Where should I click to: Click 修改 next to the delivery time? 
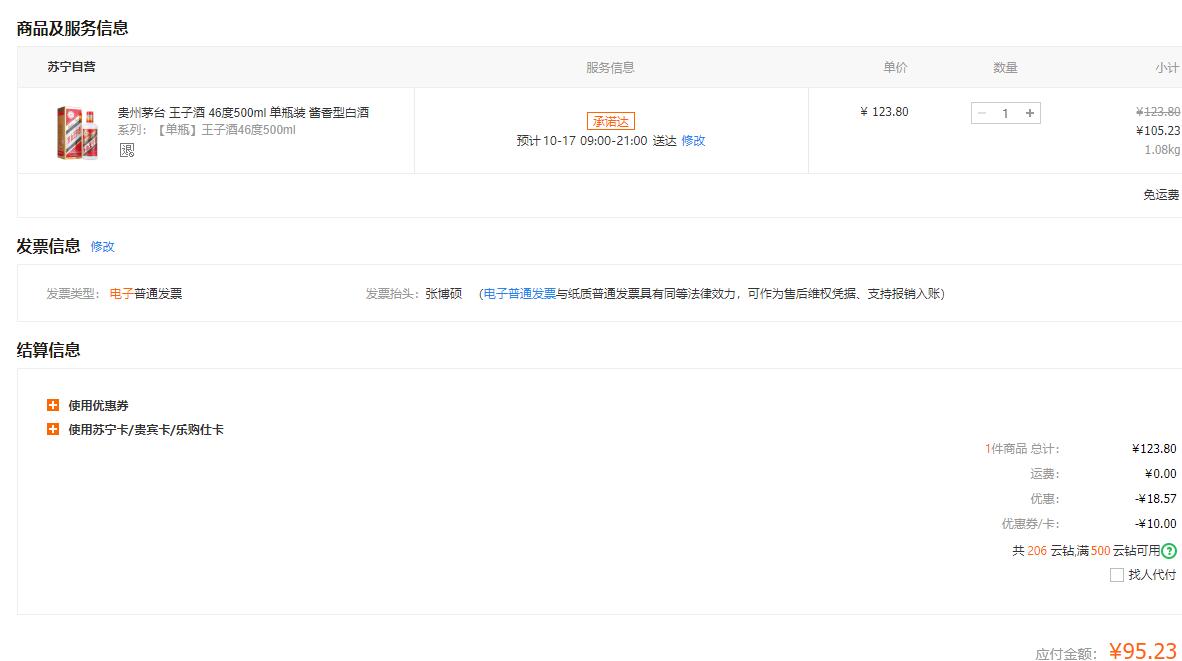pos(693,140)
